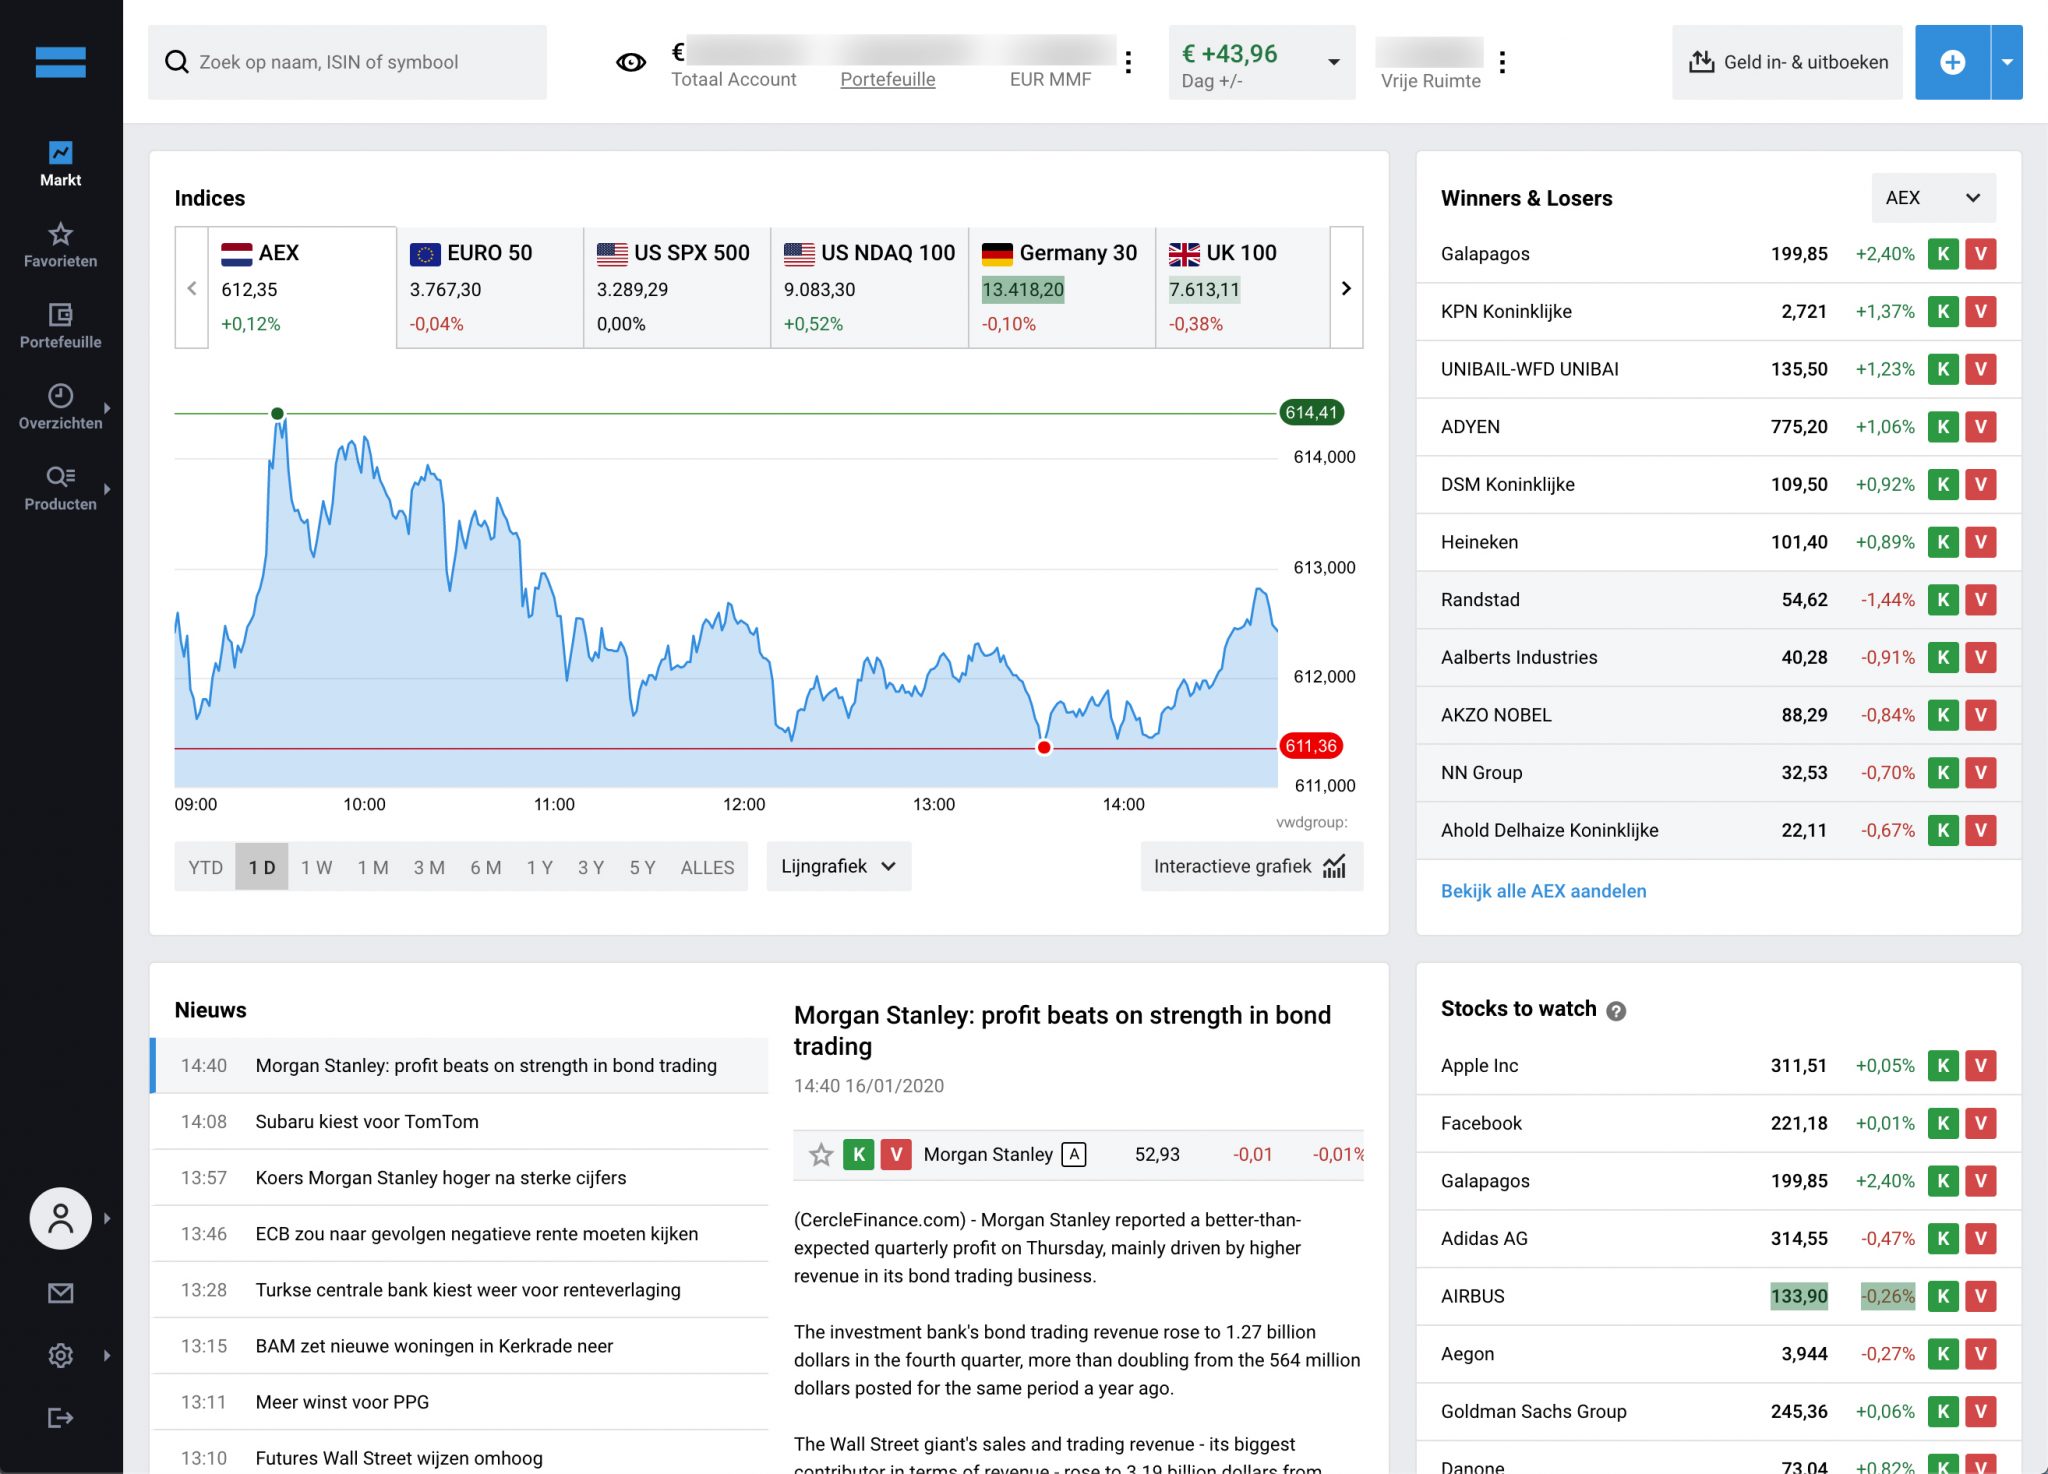Open Favorieten in the sidebar
The image size is (2048, 1474).
pos(60,244)
